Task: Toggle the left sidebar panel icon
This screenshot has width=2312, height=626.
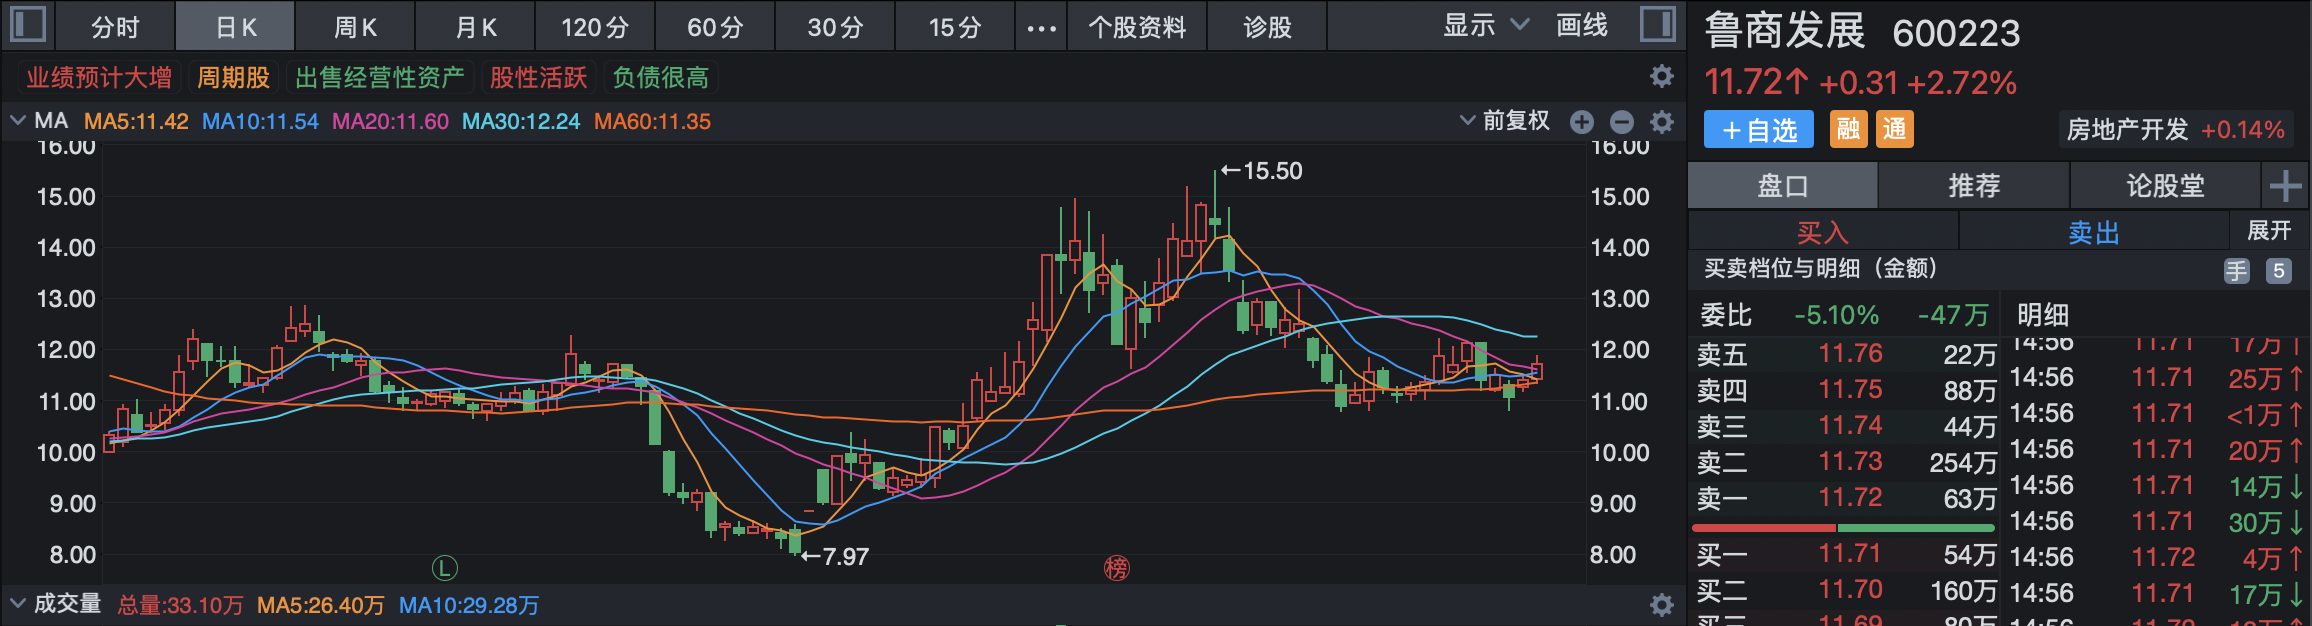Action: [28, 24]
